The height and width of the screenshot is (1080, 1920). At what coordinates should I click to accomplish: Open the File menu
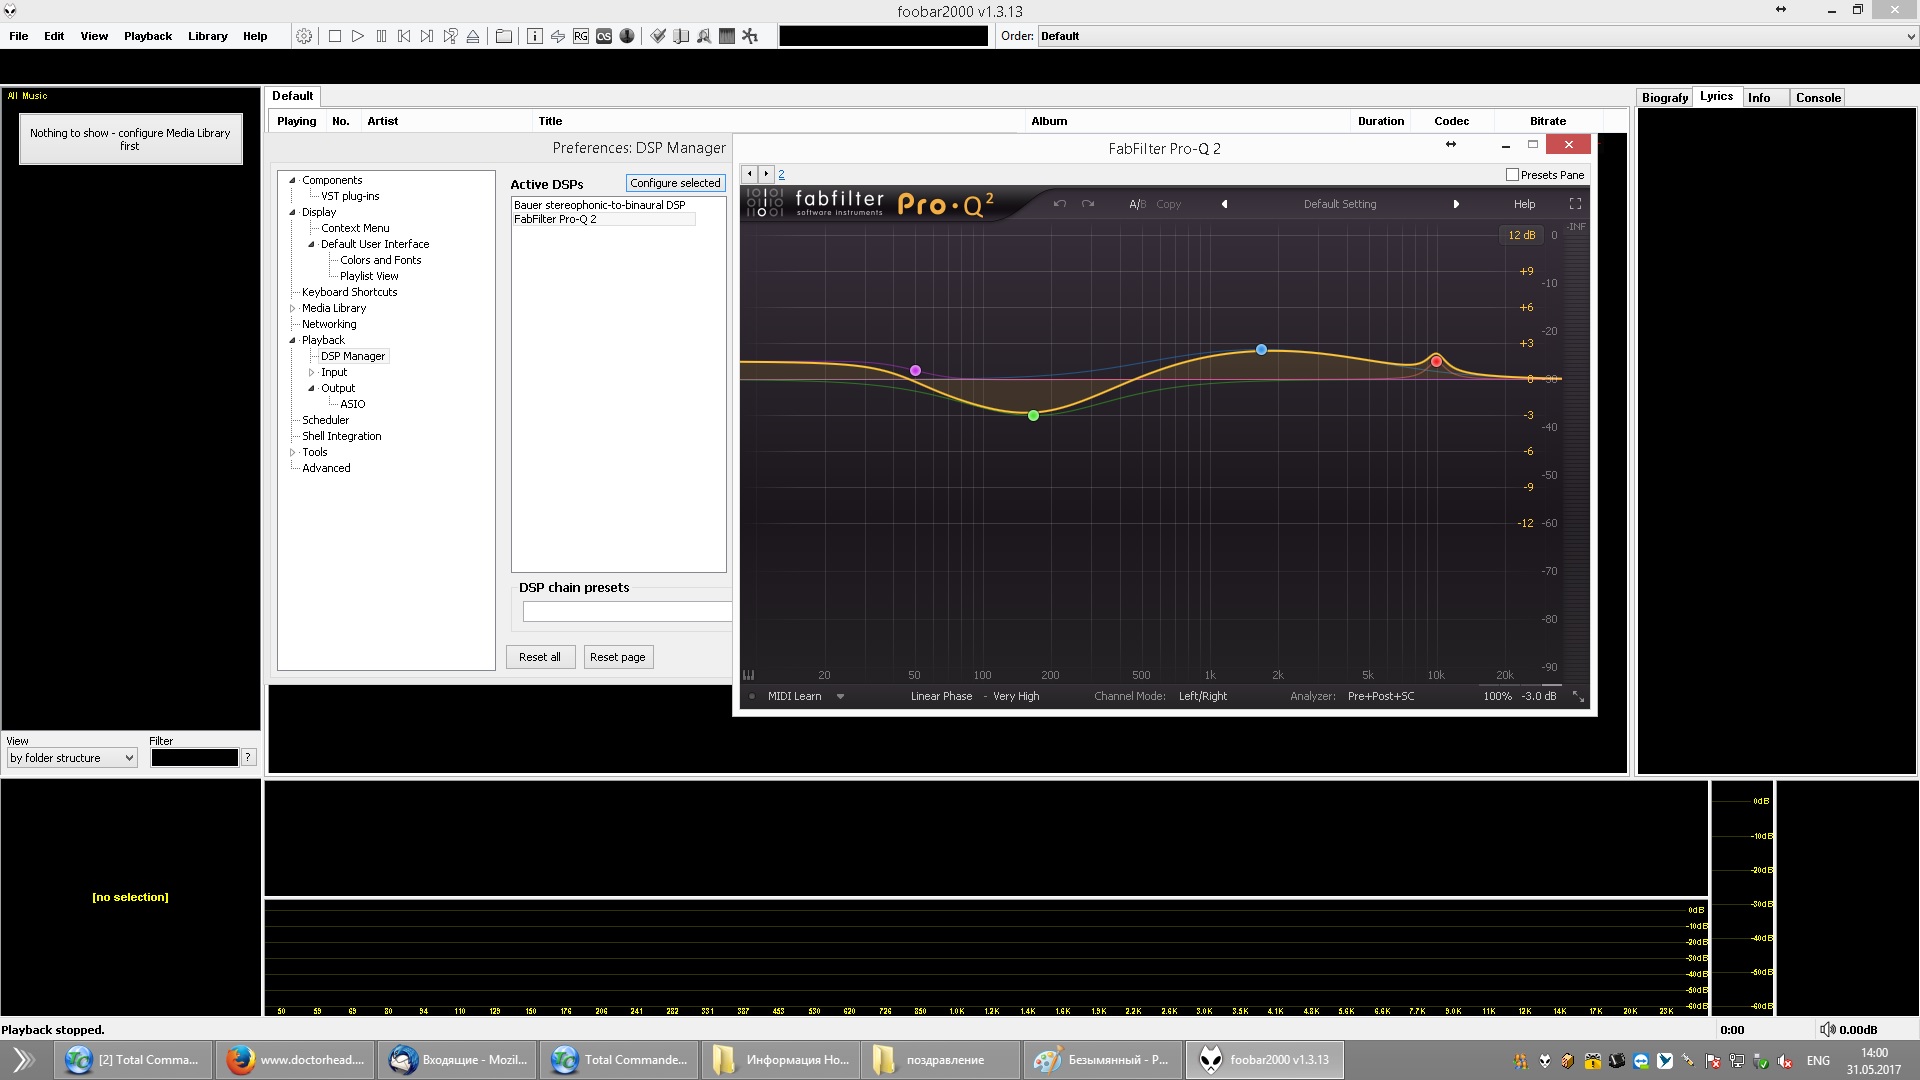click(x=19, y=36)
